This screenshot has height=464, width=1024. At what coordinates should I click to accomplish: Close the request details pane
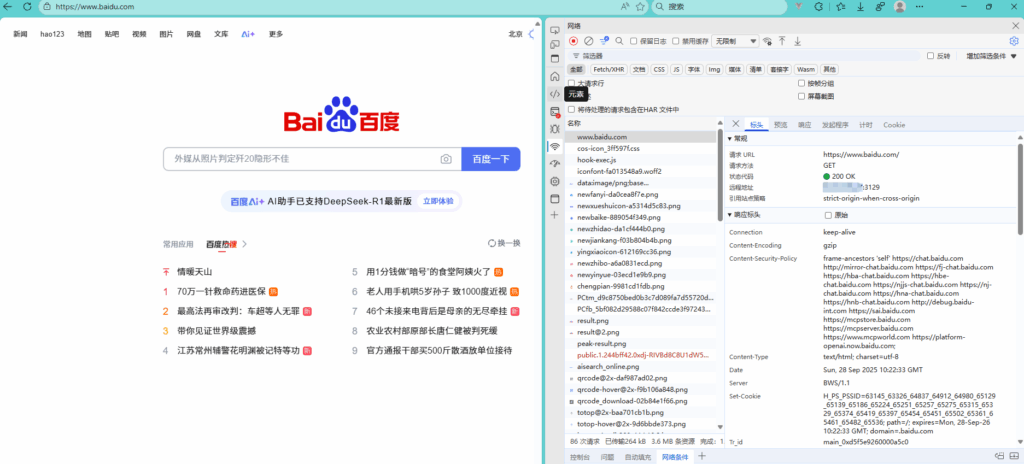(x=735, y=124)
